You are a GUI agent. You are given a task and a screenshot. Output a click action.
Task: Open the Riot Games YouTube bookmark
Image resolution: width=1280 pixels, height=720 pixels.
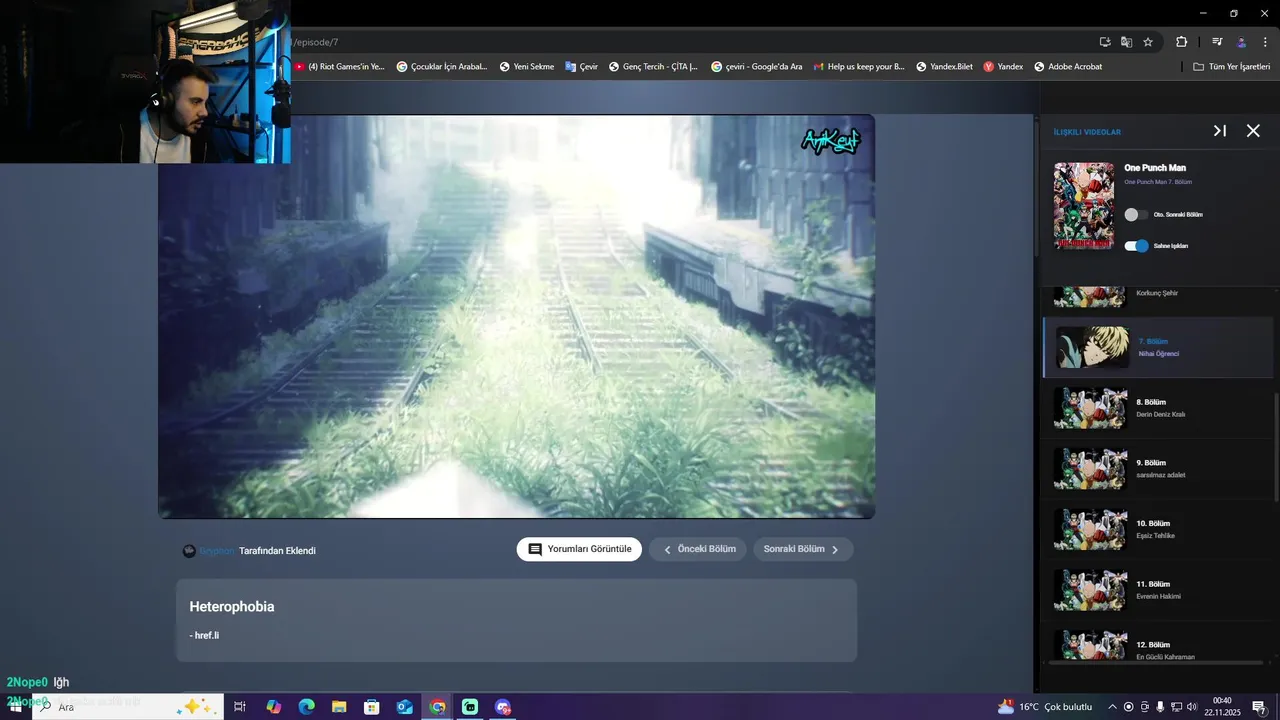click(339, 67)
